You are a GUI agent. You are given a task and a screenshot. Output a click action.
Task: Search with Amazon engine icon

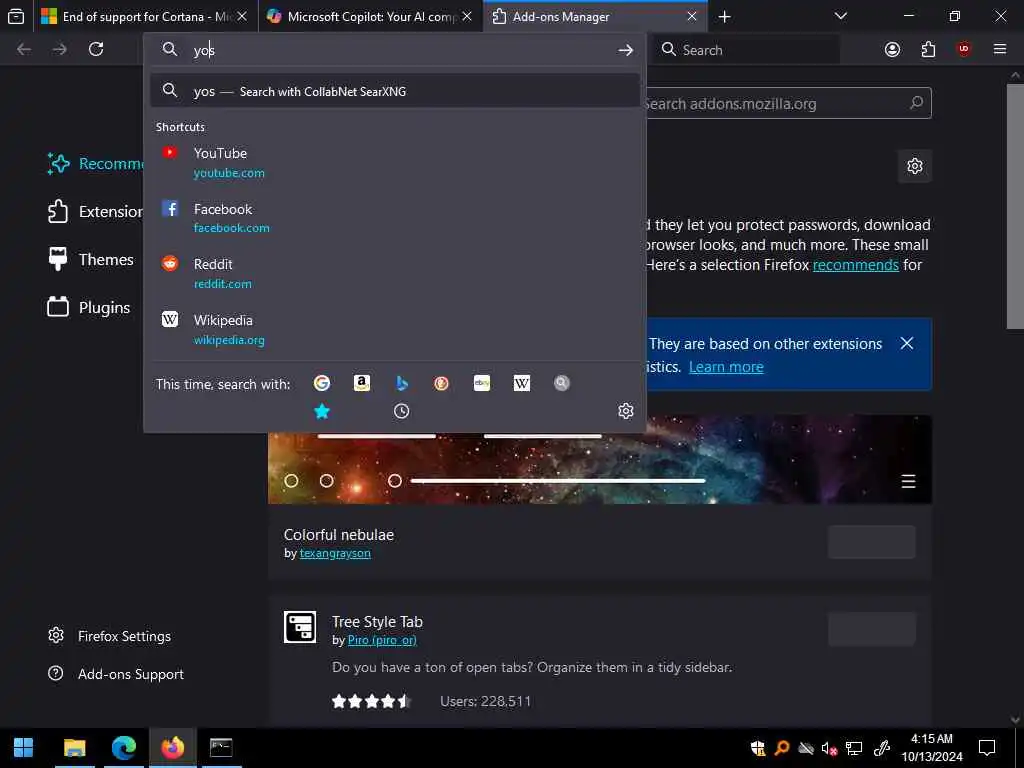pos(362,383)
